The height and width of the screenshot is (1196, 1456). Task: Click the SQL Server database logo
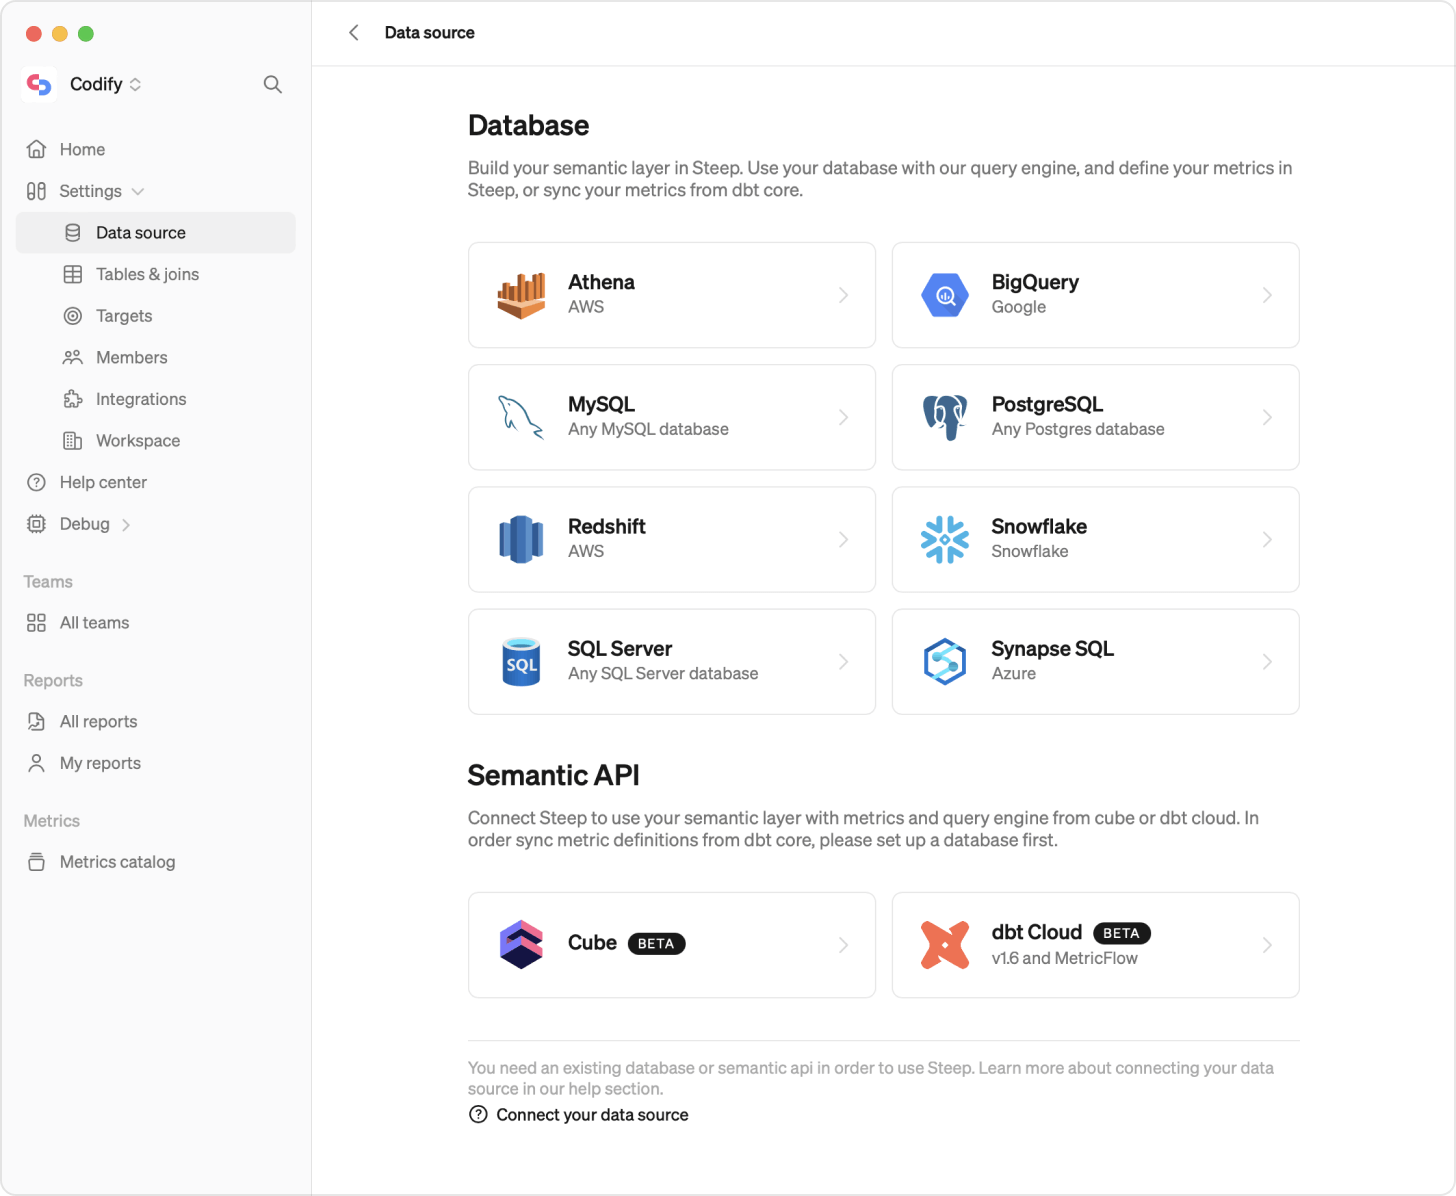[521, 662]
